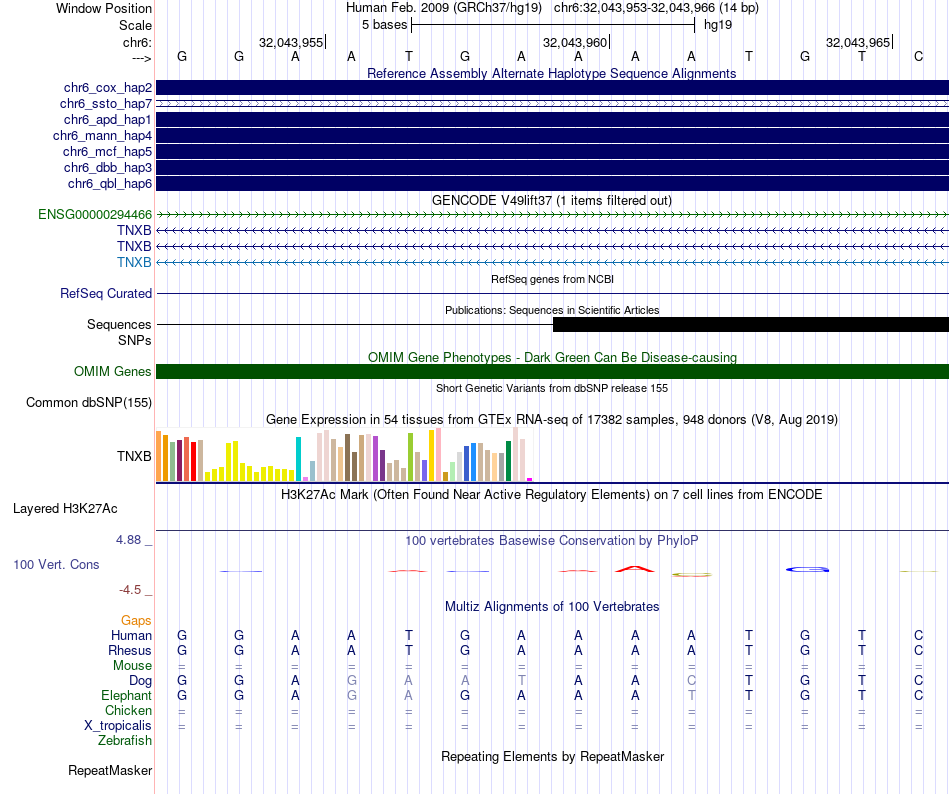Click the chr6_ssto_hap7 track label
950x794 pixels.
click(x=106, y=104)
